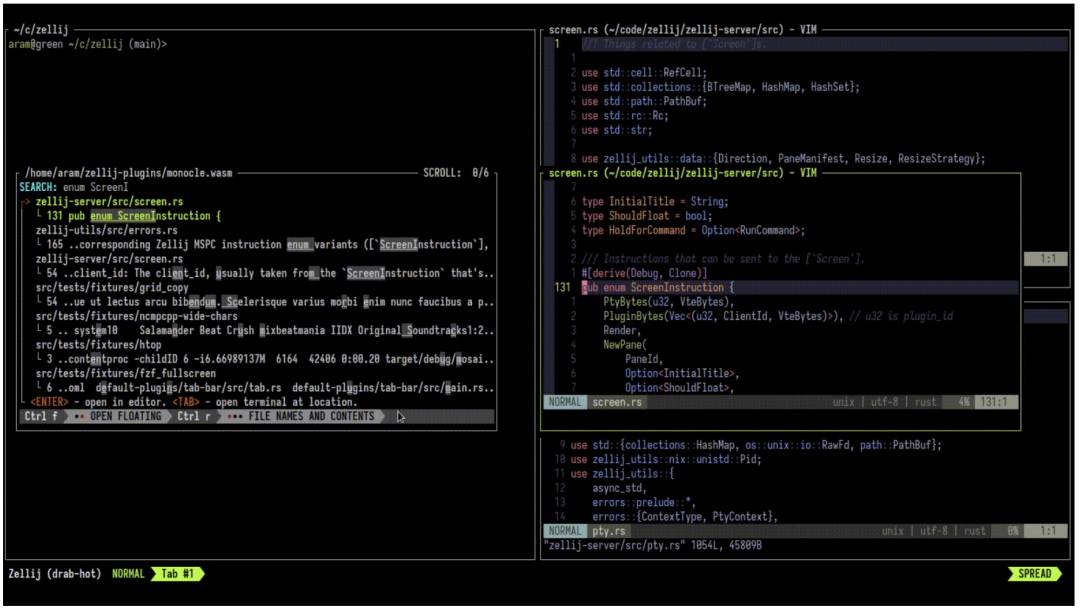The height and width of the screenshot is (612, 1080).
Task: Click the SPREAD layout indicator
Action: (x=1034, y=574)
